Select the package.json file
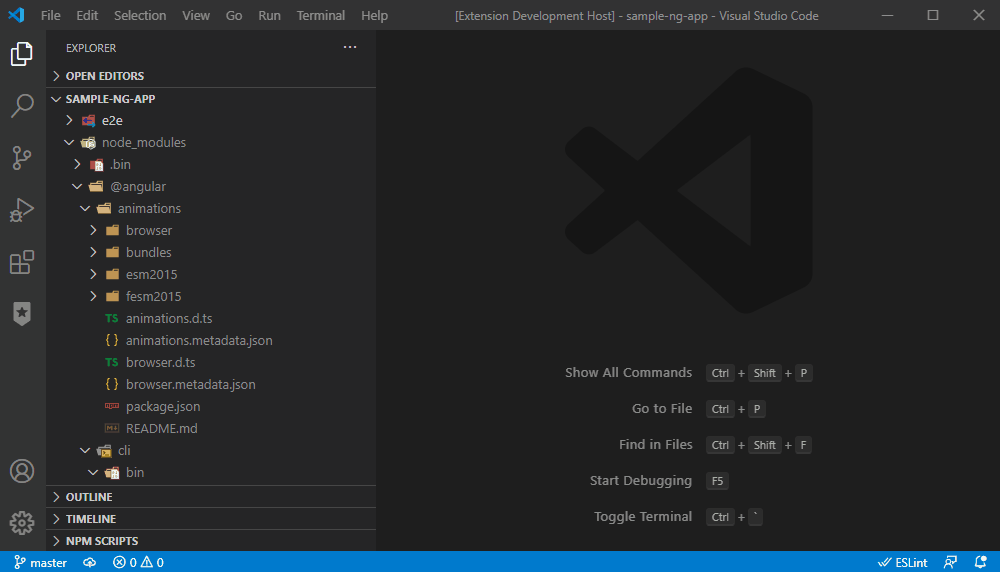 163,406
